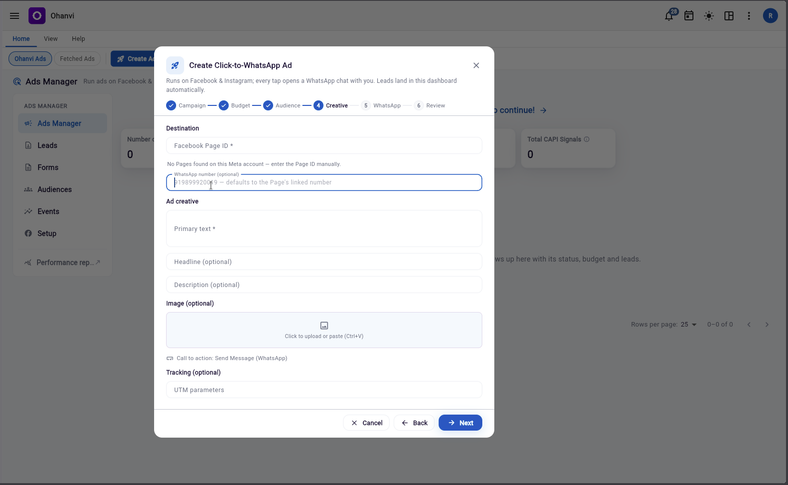This screenshot has height=485, width=788.
Task: Open Ads Manager in sidebar
Action: 62,124
